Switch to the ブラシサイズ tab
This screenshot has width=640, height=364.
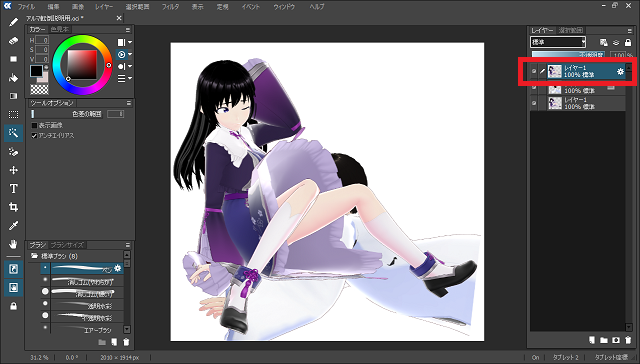tap(67, 245)
